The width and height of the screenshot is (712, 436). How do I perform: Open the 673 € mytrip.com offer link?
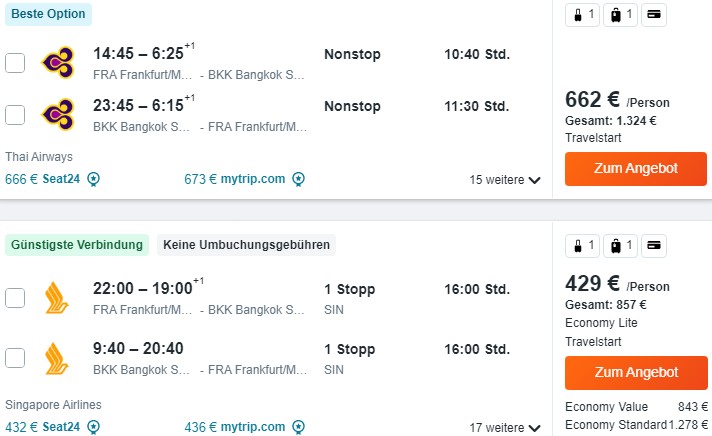pos(235,179)
